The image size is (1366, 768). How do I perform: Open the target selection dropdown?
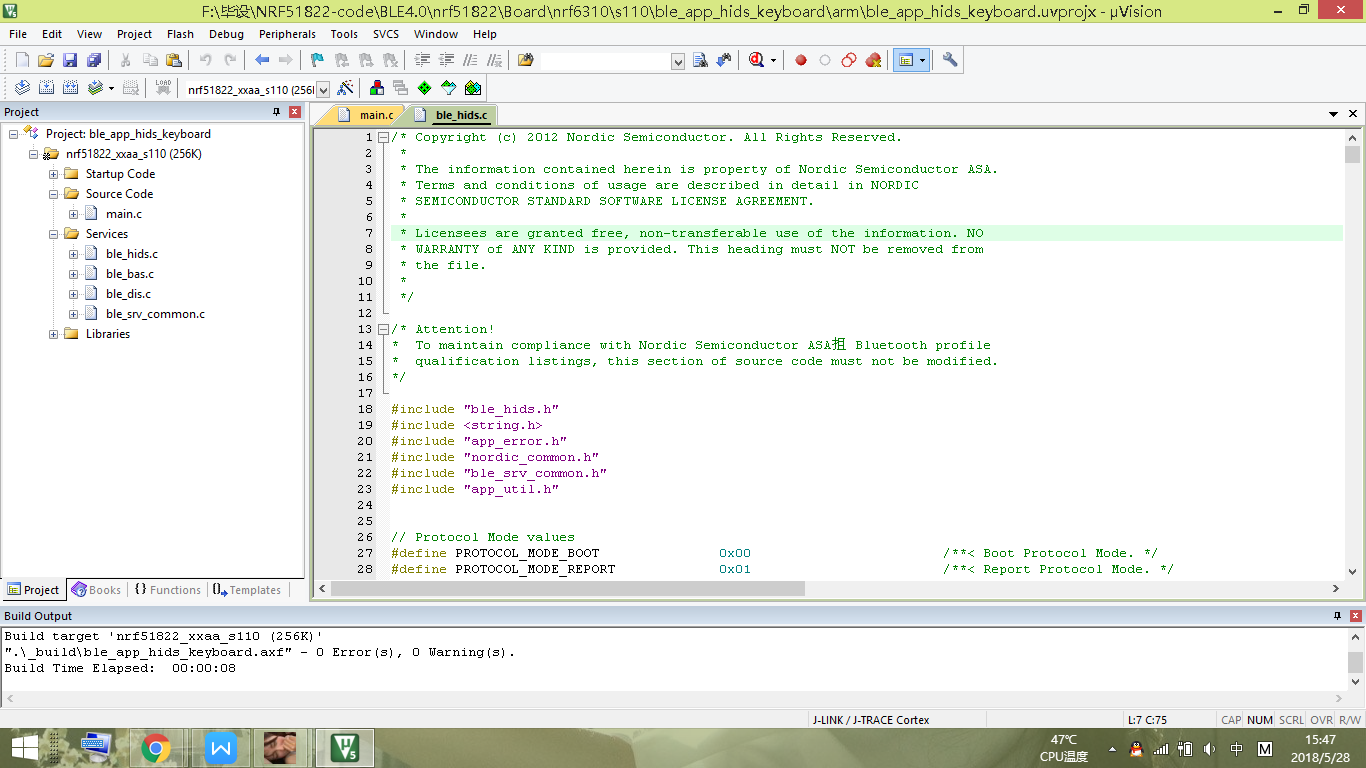(323, 89)
